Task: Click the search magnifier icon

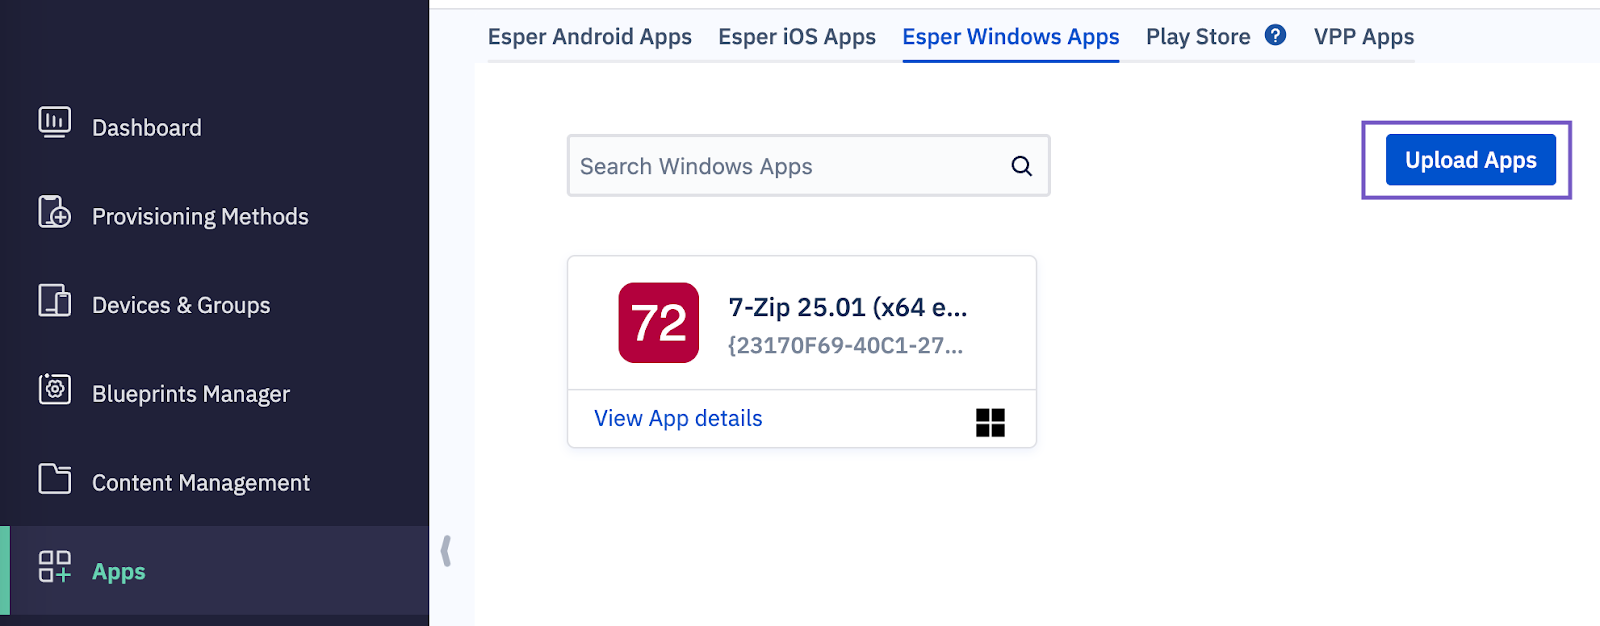Action: click(1020, 165)
